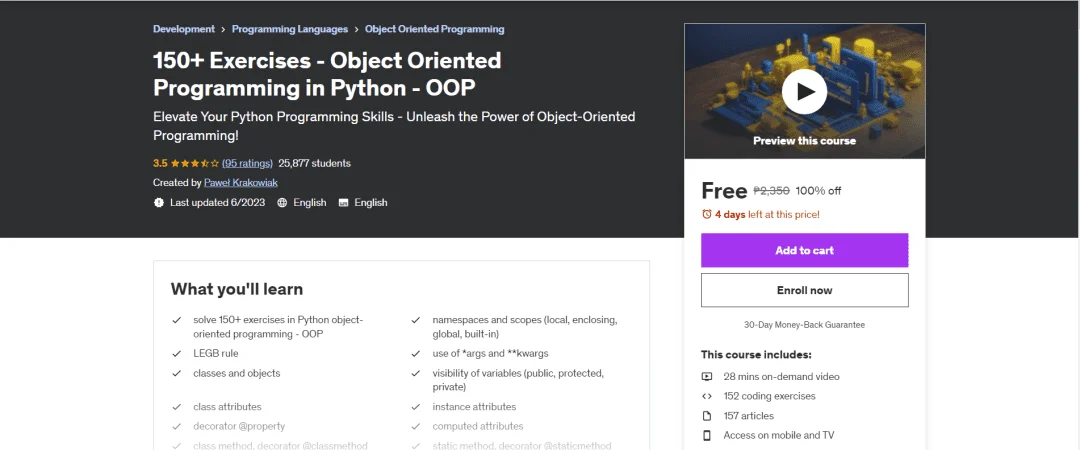The width and height of the screenshot is (1080, 450).
Task: Open the 95 ratings link
Action: coord(247,163)
